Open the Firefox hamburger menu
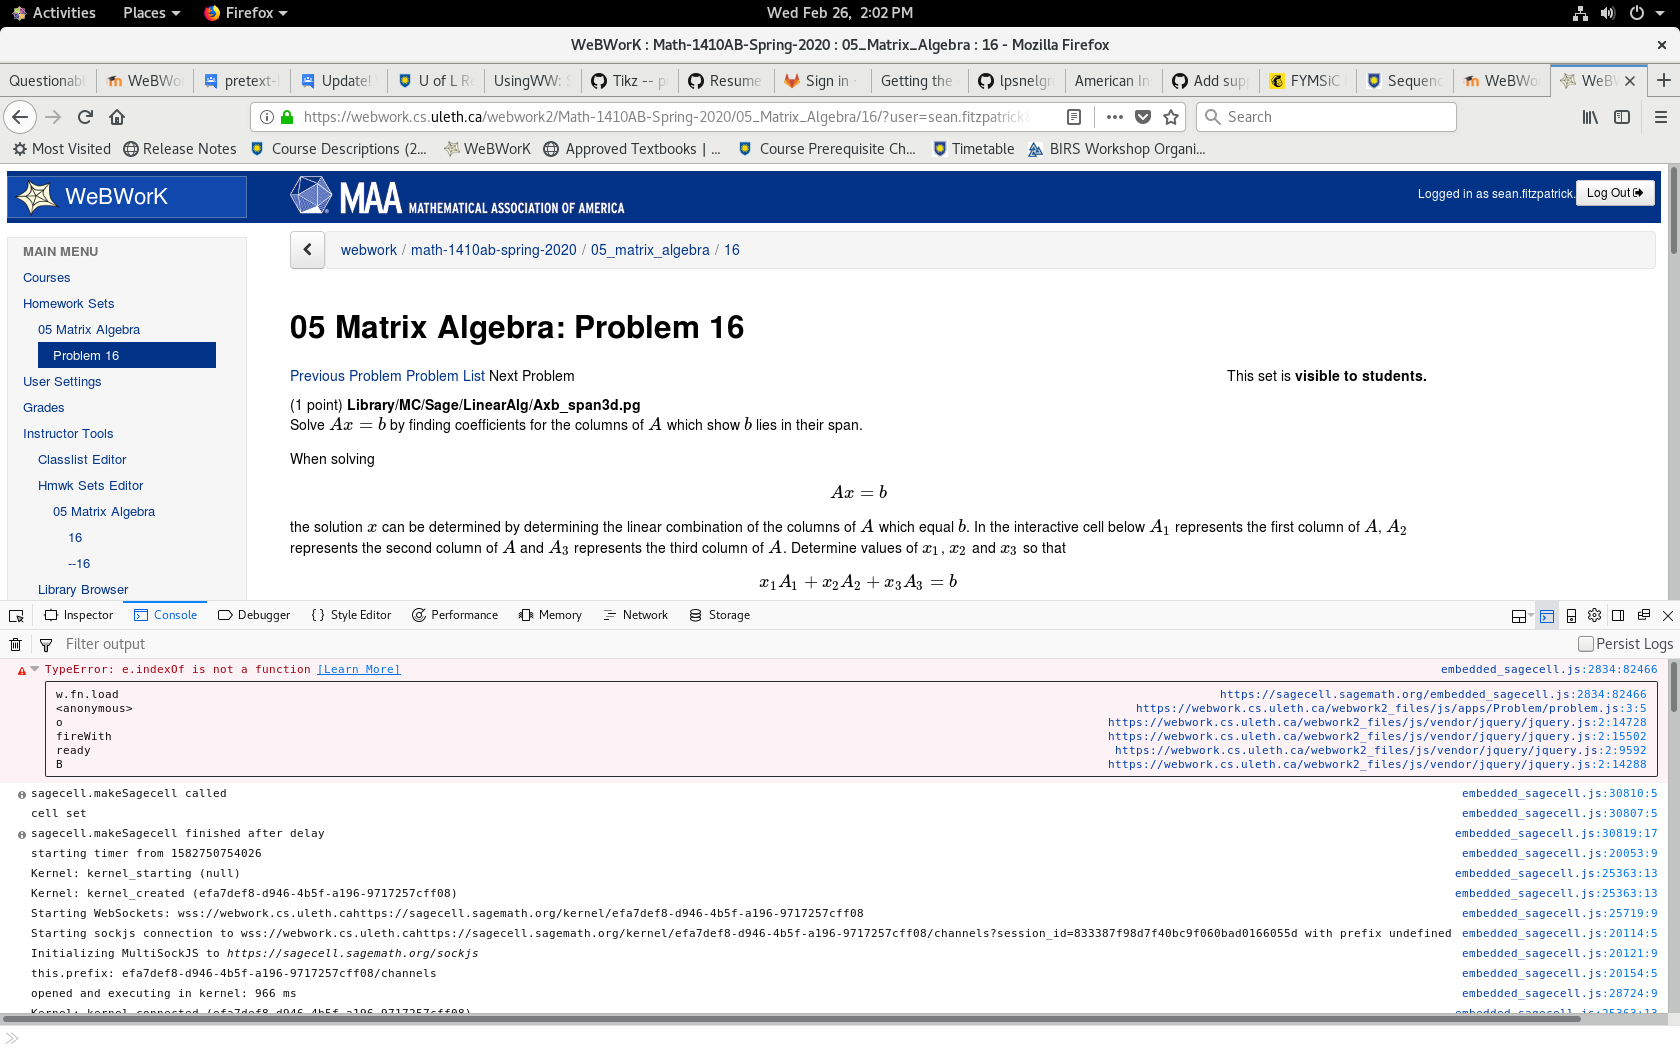 [1661, 117]
